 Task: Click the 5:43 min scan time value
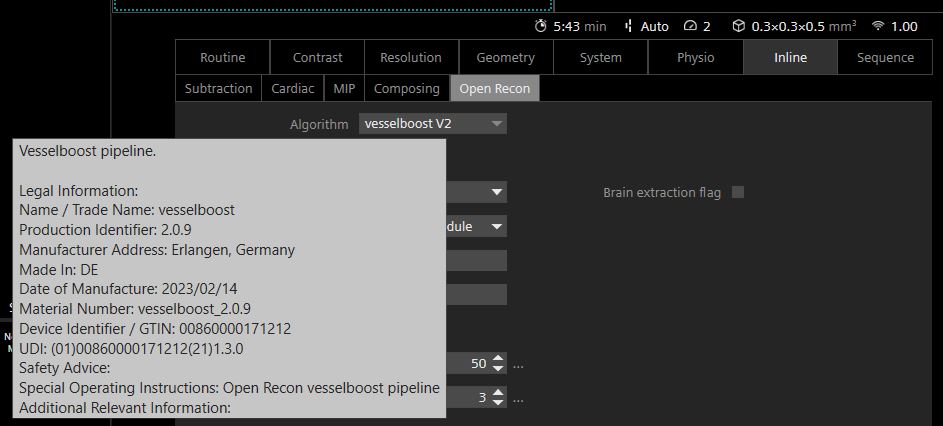580,26
